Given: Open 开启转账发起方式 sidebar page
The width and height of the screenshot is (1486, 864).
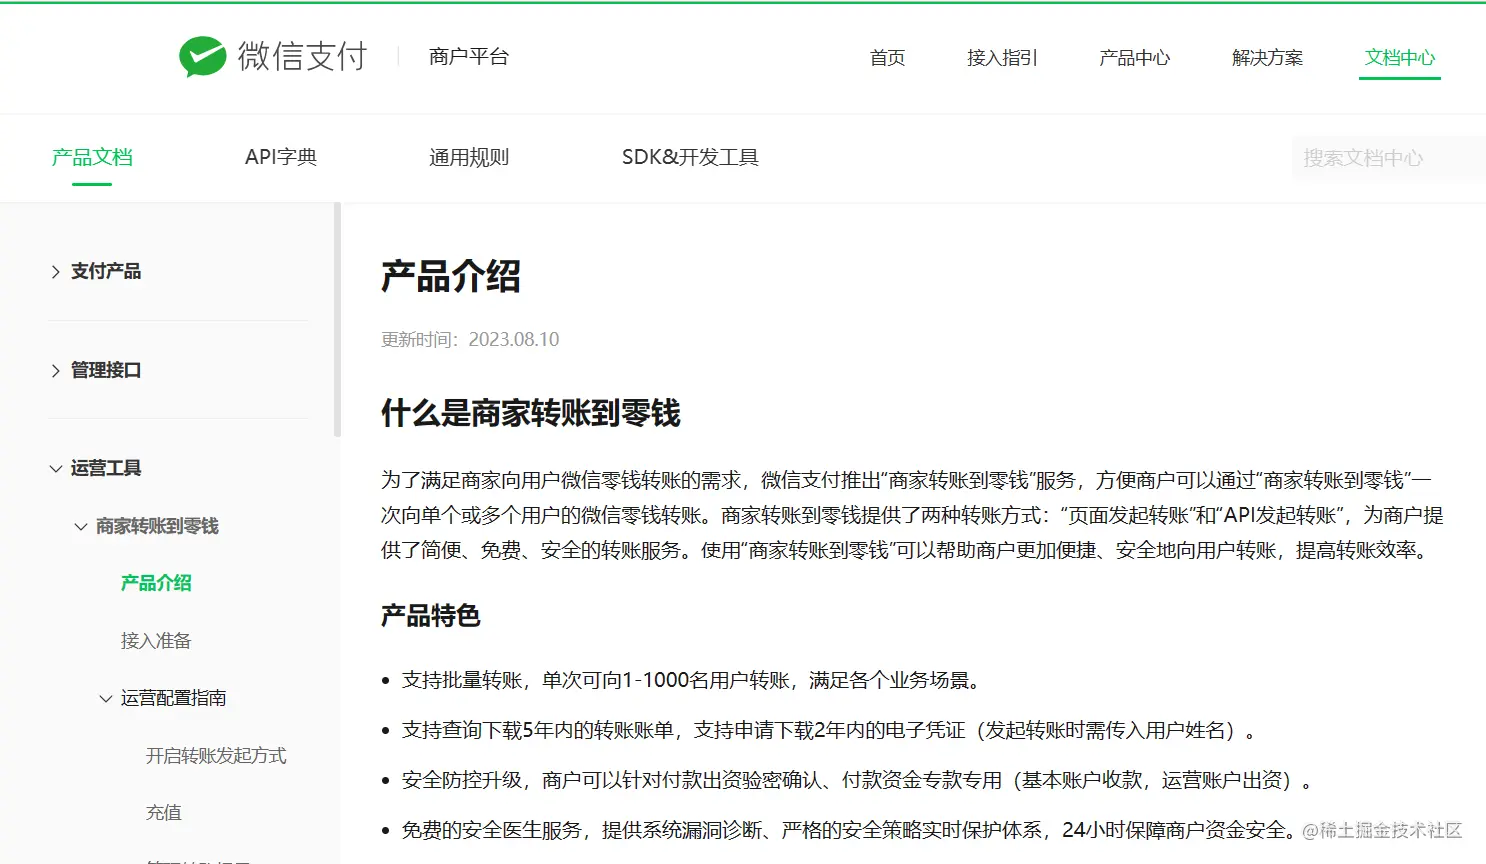Looking at the screenshot, I should pyautogui.click(x=216, y=756).
